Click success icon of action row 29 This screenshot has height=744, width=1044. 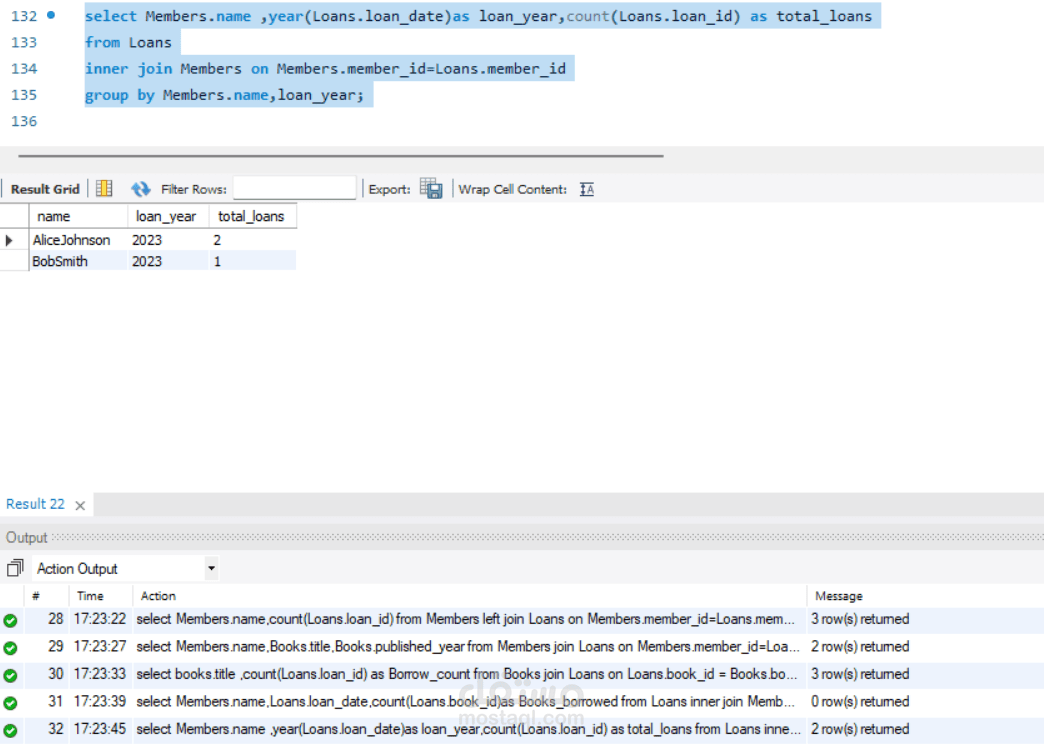[x=10, y=647]
